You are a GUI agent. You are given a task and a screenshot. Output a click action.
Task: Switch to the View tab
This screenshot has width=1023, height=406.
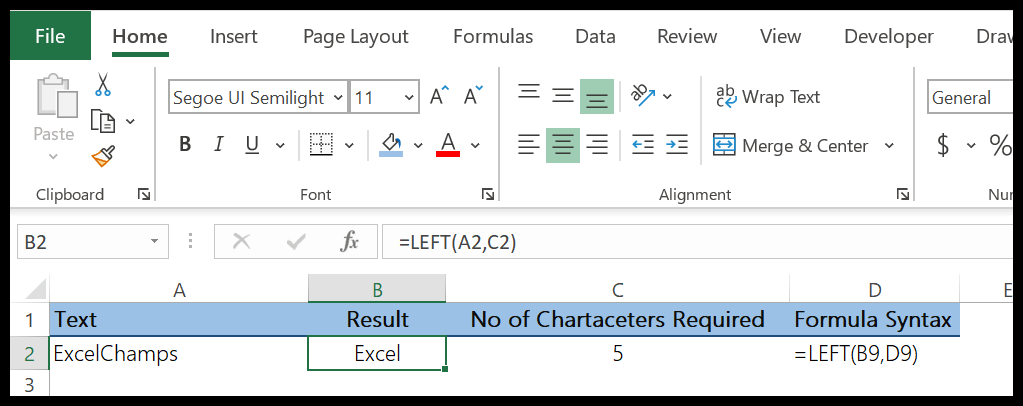(780, 36)
